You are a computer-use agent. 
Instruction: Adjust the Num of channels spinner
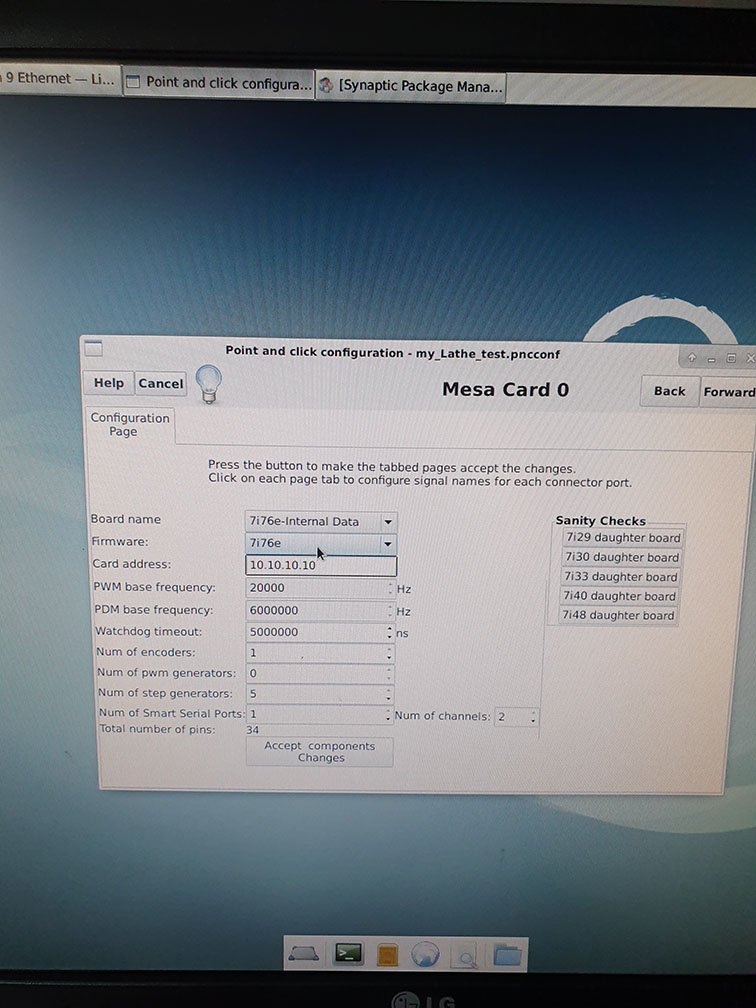point(533,717)
